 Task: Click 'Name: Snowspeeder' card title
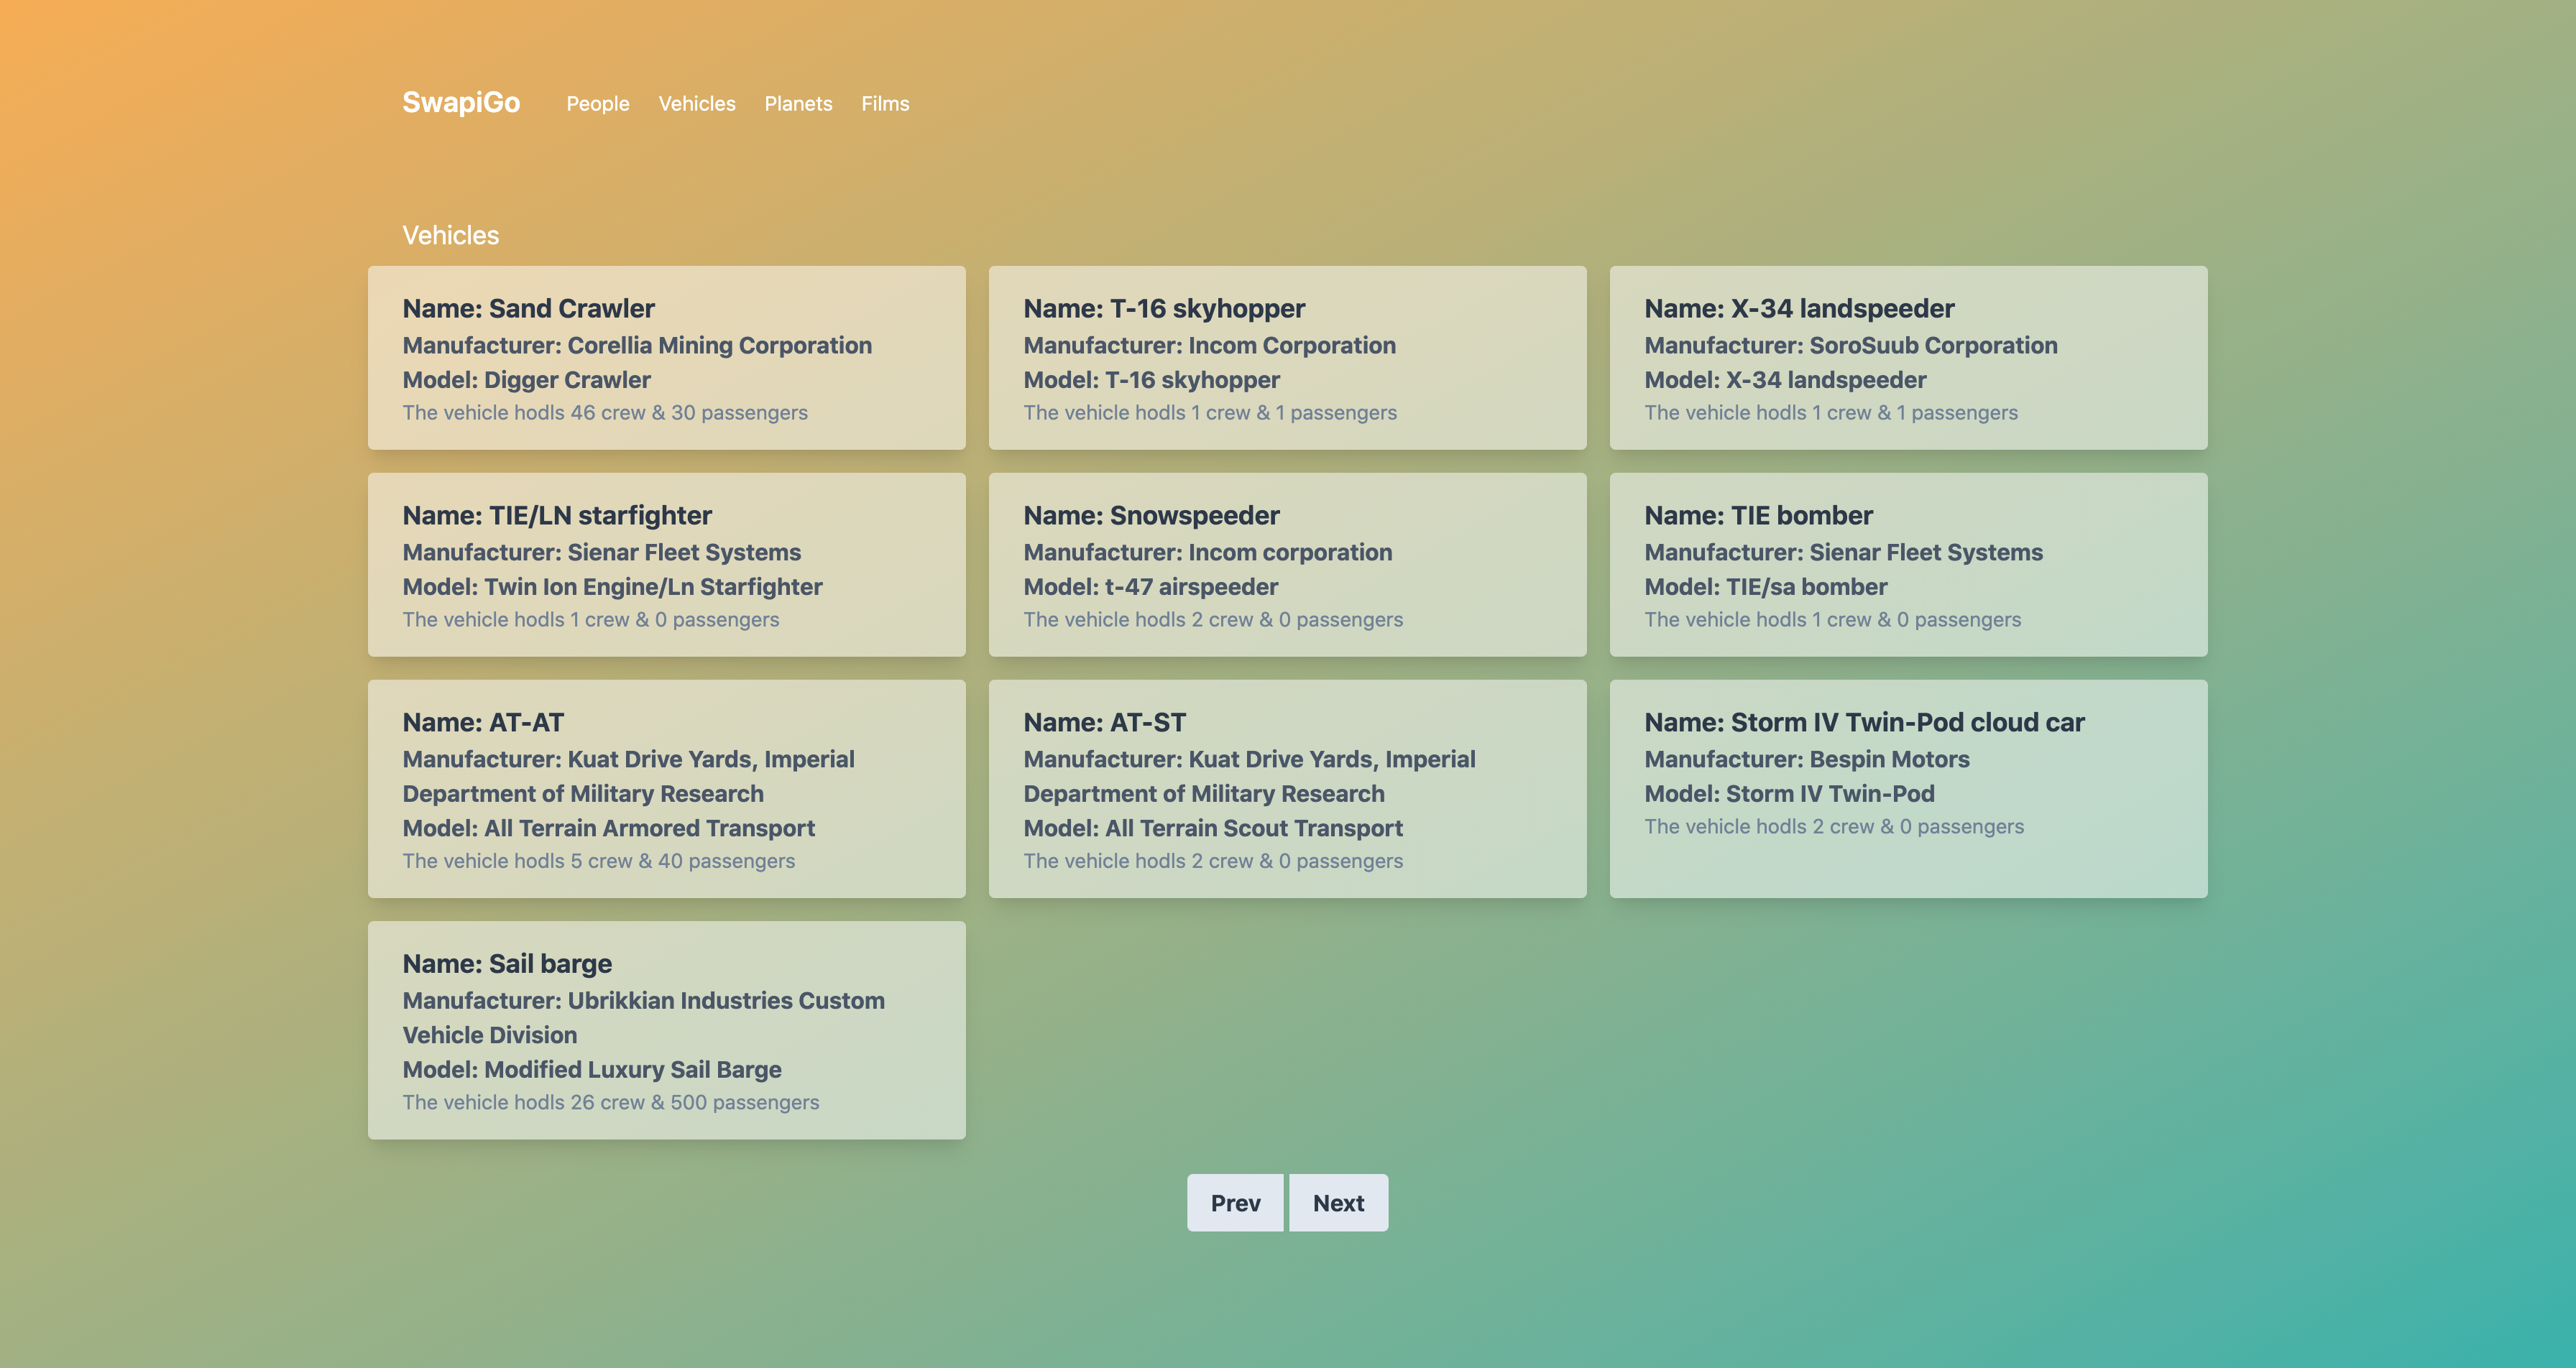click(x=1151, y=515)
